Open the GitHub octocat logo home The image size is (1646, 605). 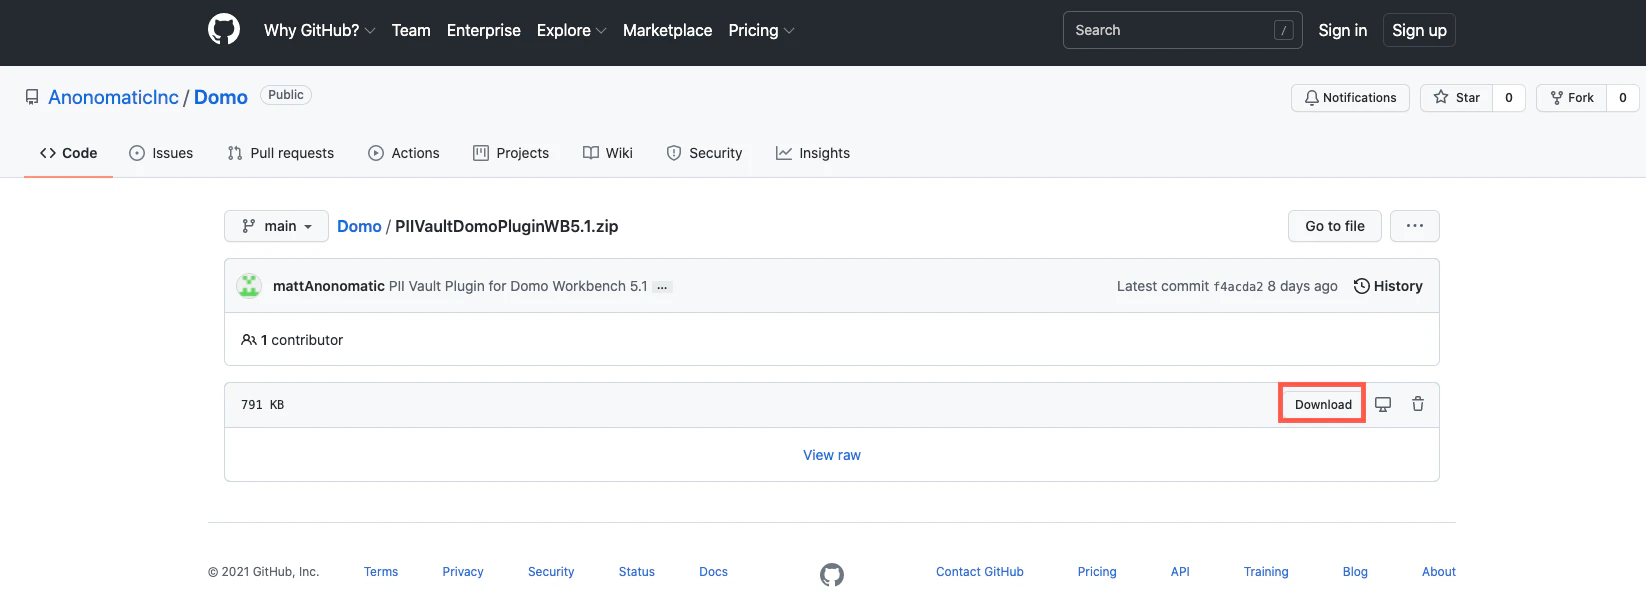coord(224,30)
